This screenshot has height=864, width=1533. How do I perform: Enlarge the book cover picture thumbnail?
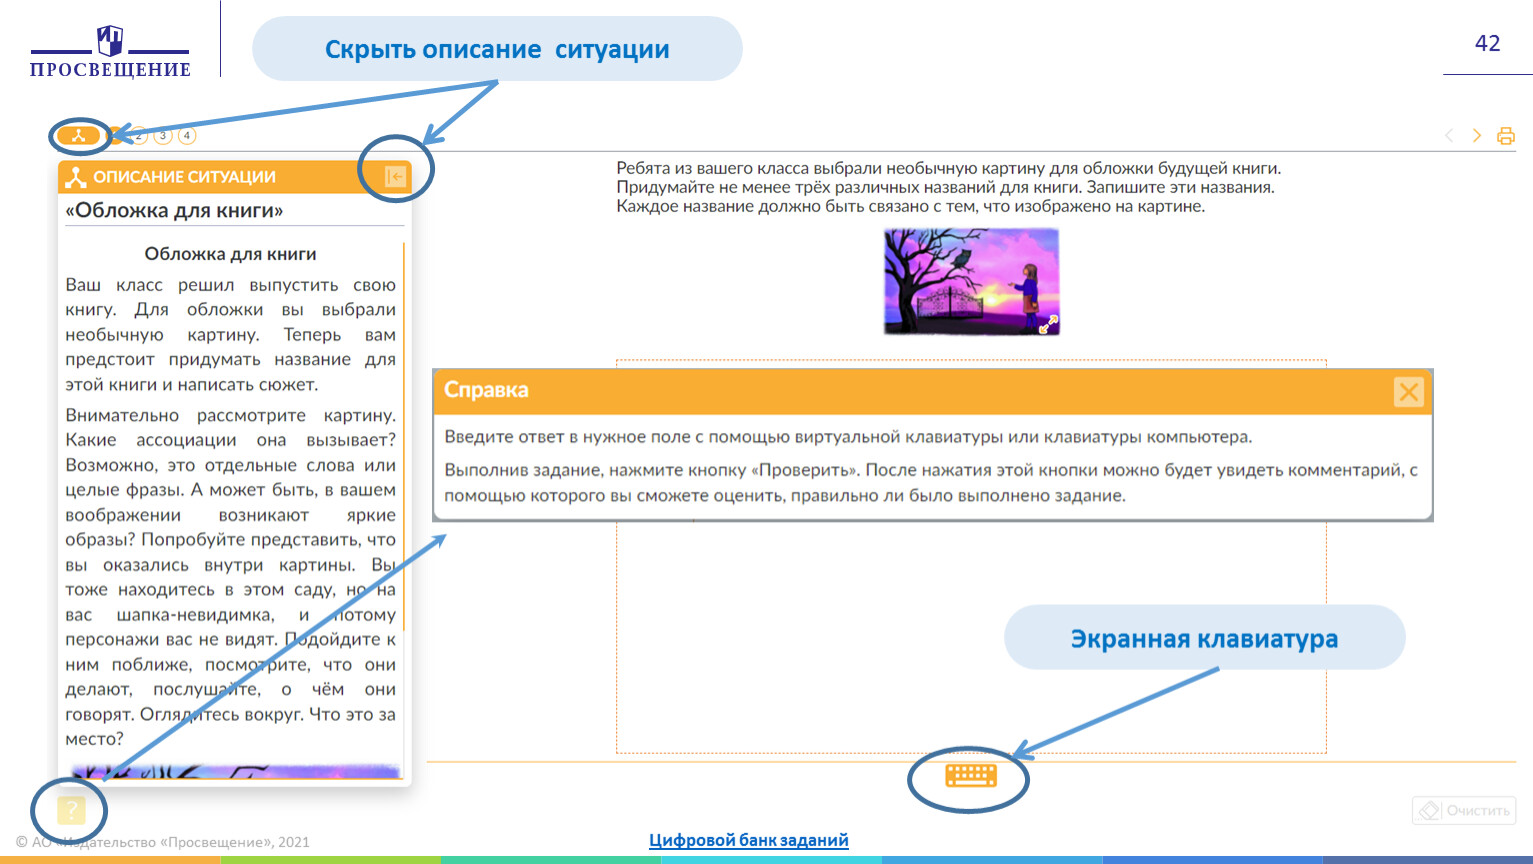point(970,280)
